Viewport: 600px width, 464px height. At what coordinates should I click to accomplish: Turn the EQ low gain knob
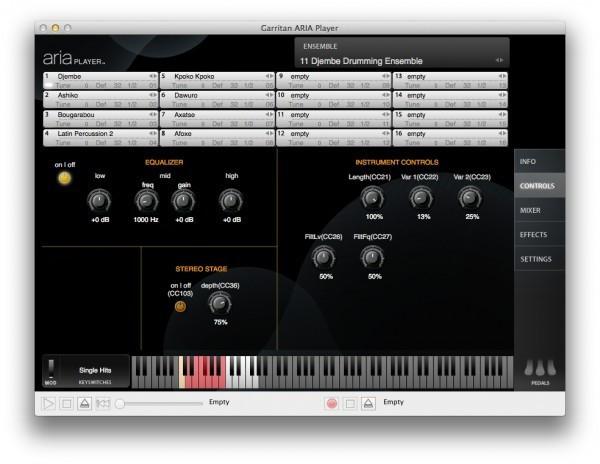tap(99, 201)
